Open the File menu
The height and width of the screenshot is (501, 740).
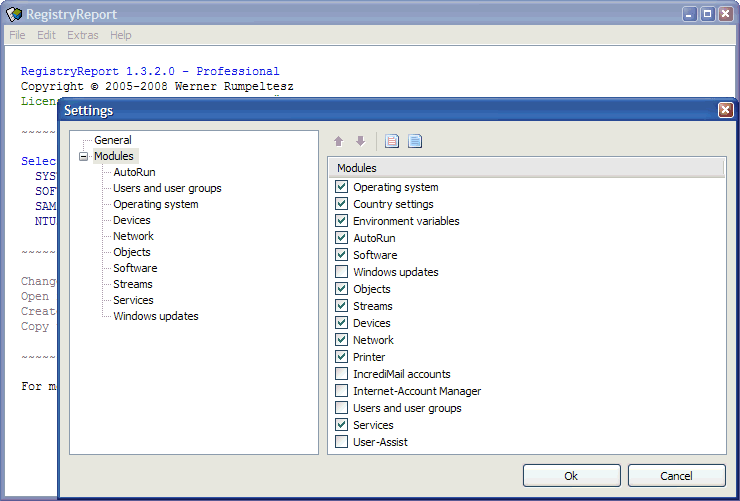point(17,35)
